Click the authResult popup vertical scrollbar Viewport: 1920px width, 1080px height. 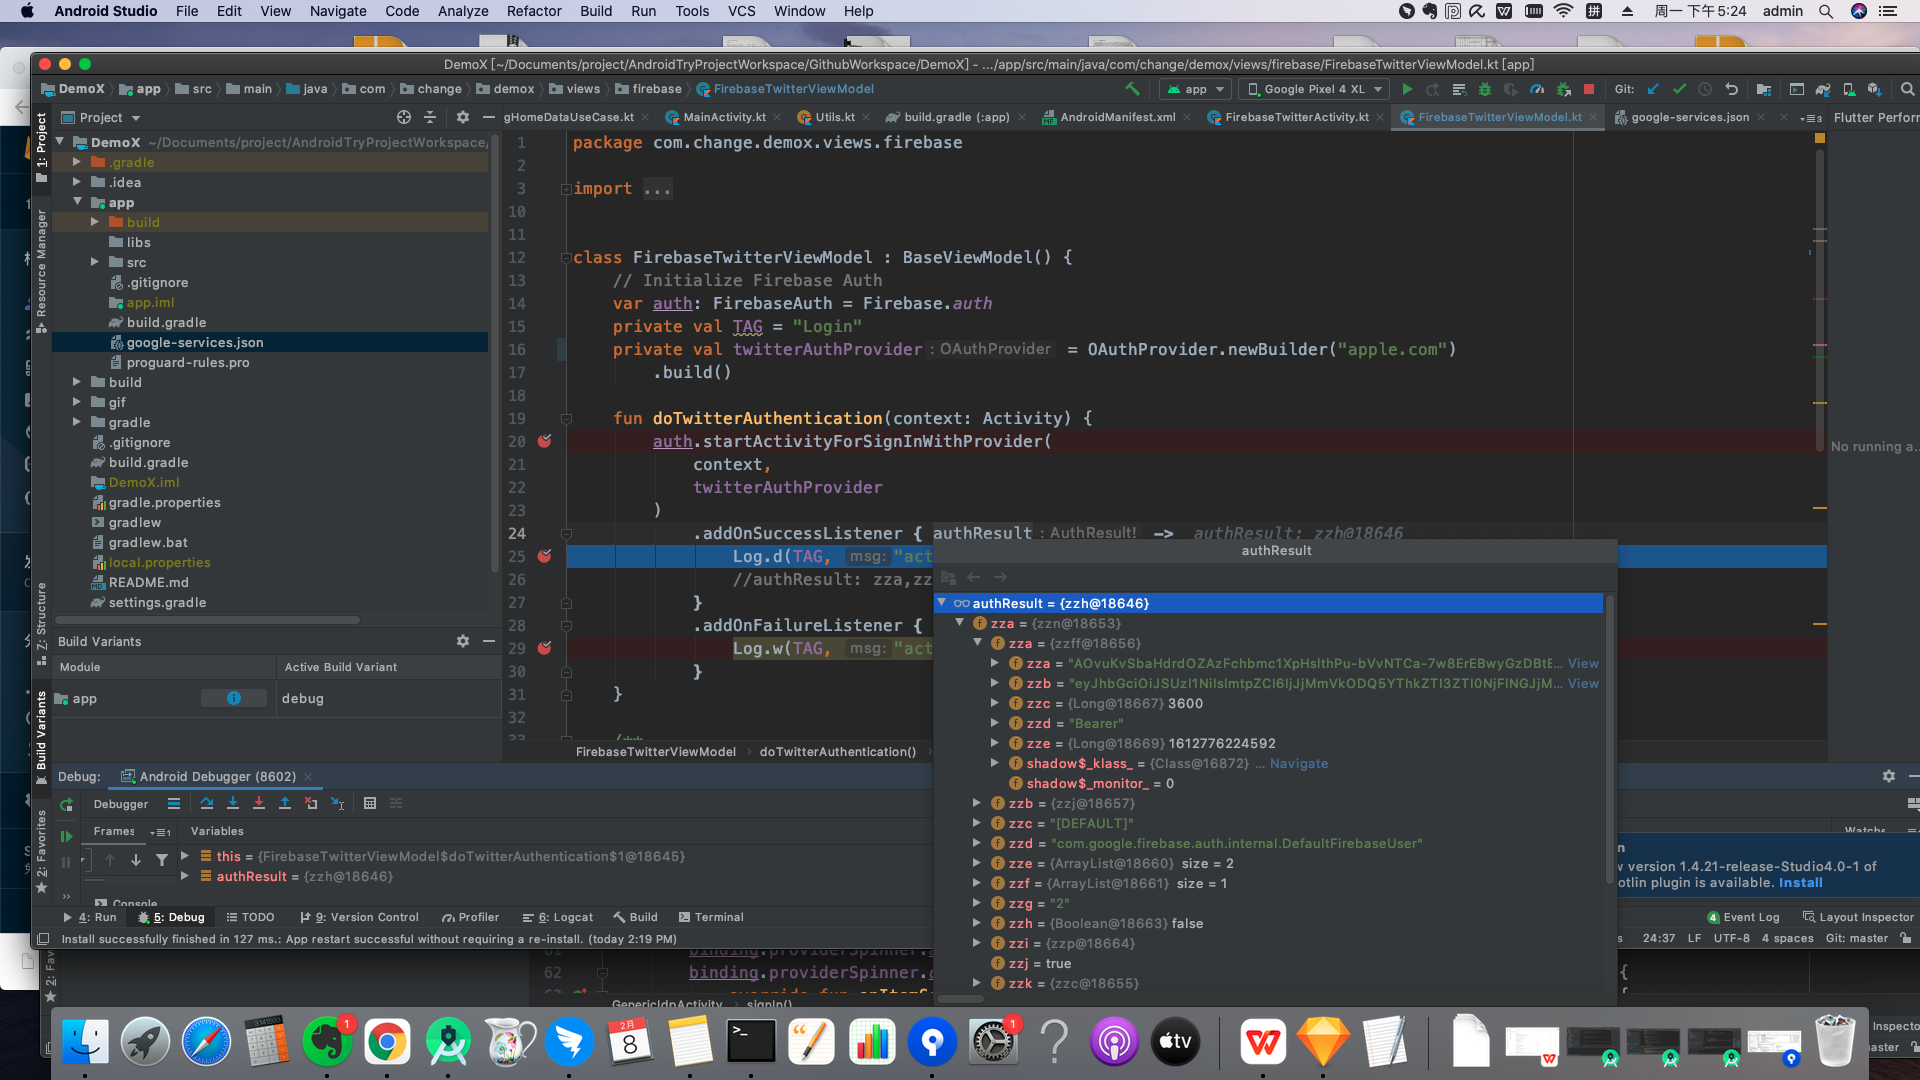tap(1610, 740)
